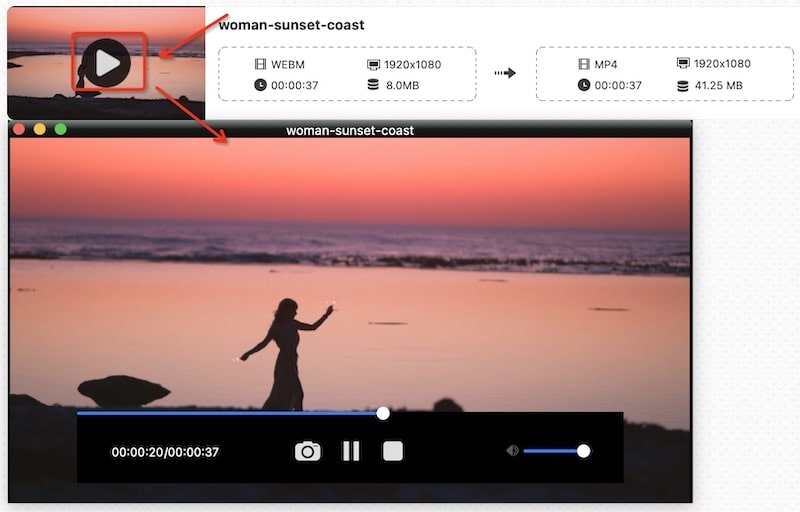Pause the video playback
The width and height of the screenshot is (800, 512).
351,451
